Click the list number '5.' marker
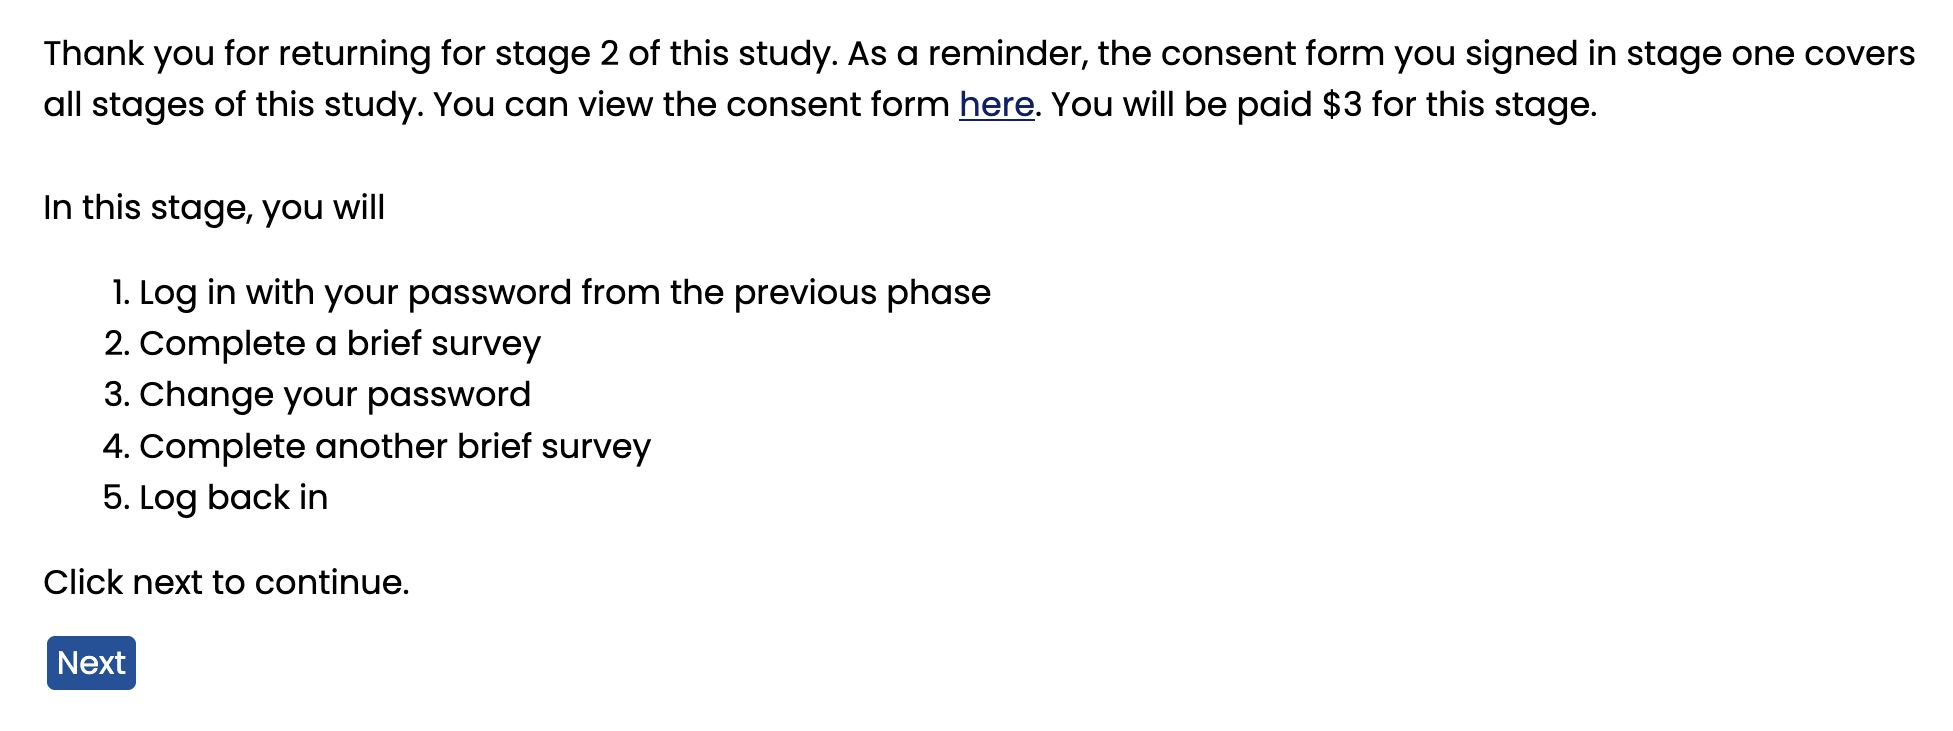The image size is (1953, 731). 117,498
